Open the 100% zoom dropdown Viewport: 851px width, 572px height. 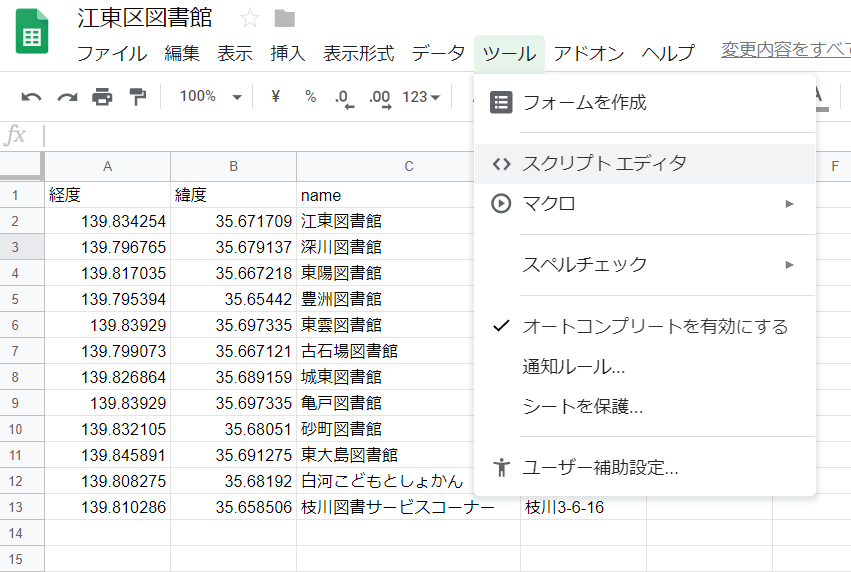pos(211,97)
